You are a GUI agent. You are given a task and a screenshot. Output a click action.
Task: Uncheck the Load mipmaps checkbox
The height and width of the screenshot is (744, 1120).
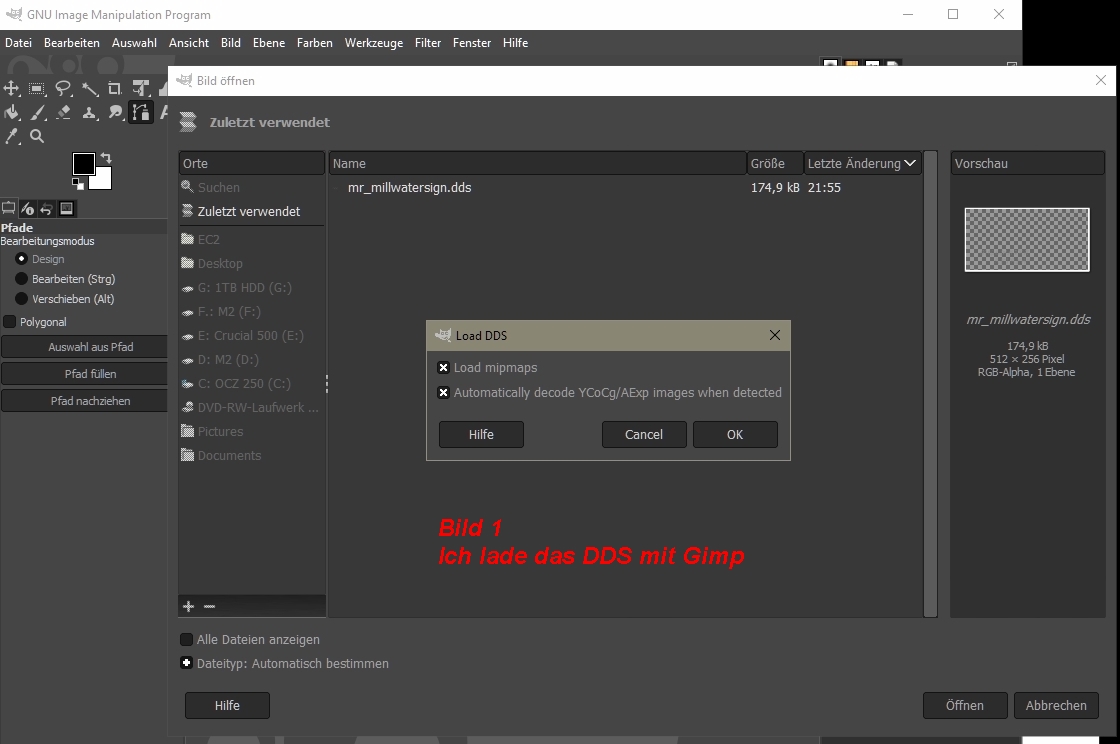pos(443,368)
